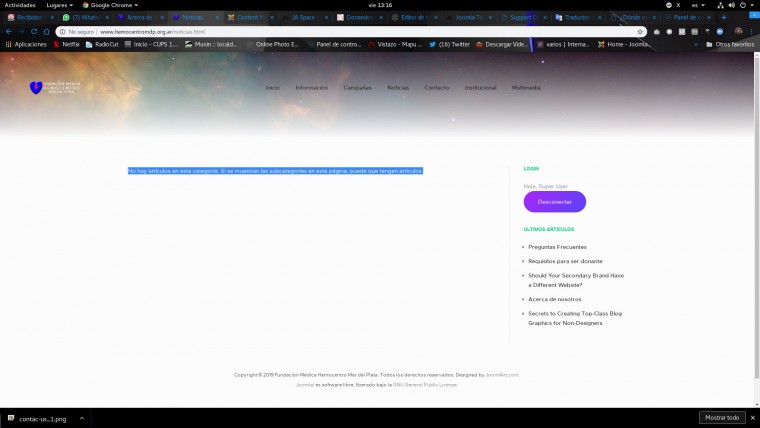The height and width of the screenshot is (428, 760).
Task: Open the Home - Joomla bookmark
Action: point(623,44)
